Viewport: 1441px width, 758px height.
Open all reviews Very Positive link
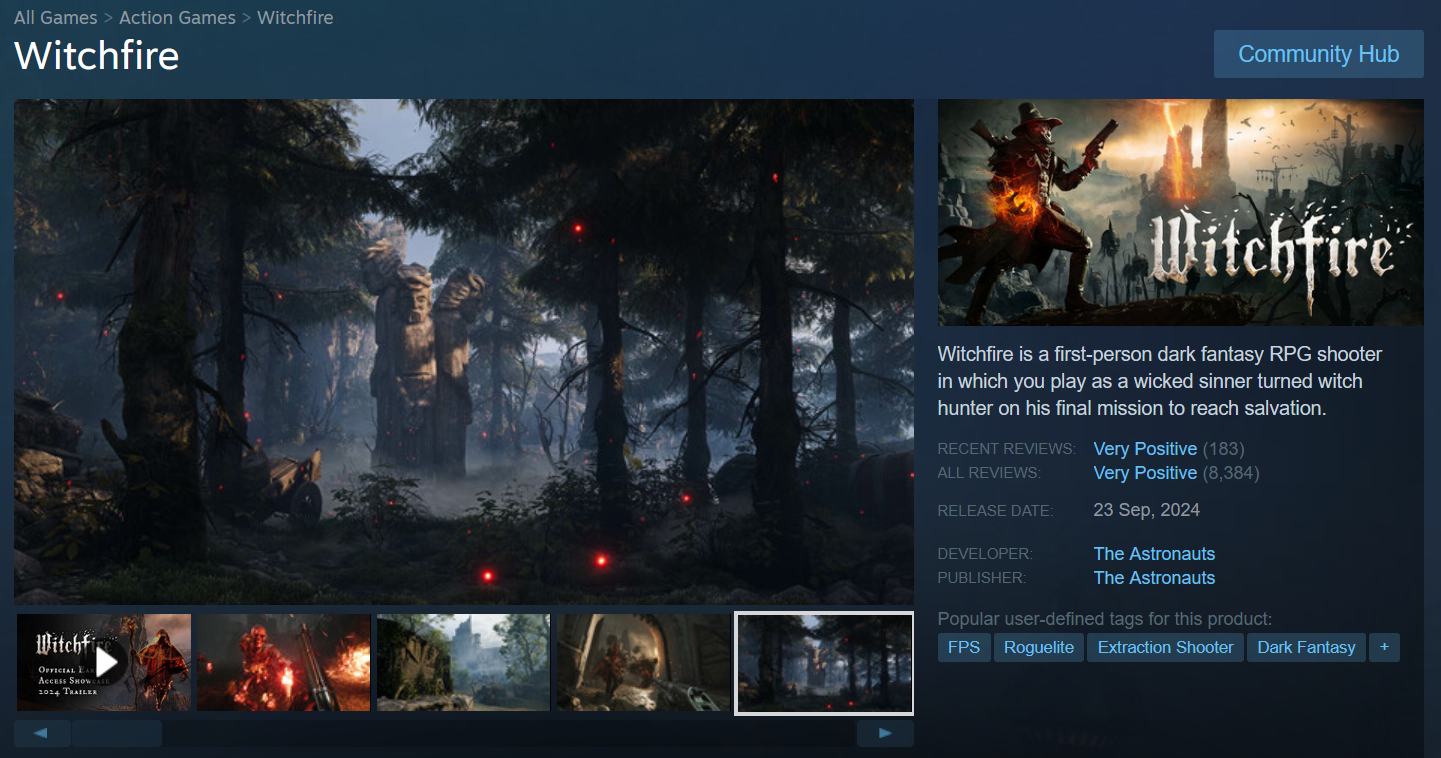pyautogui.click(x=1145, y=473)
